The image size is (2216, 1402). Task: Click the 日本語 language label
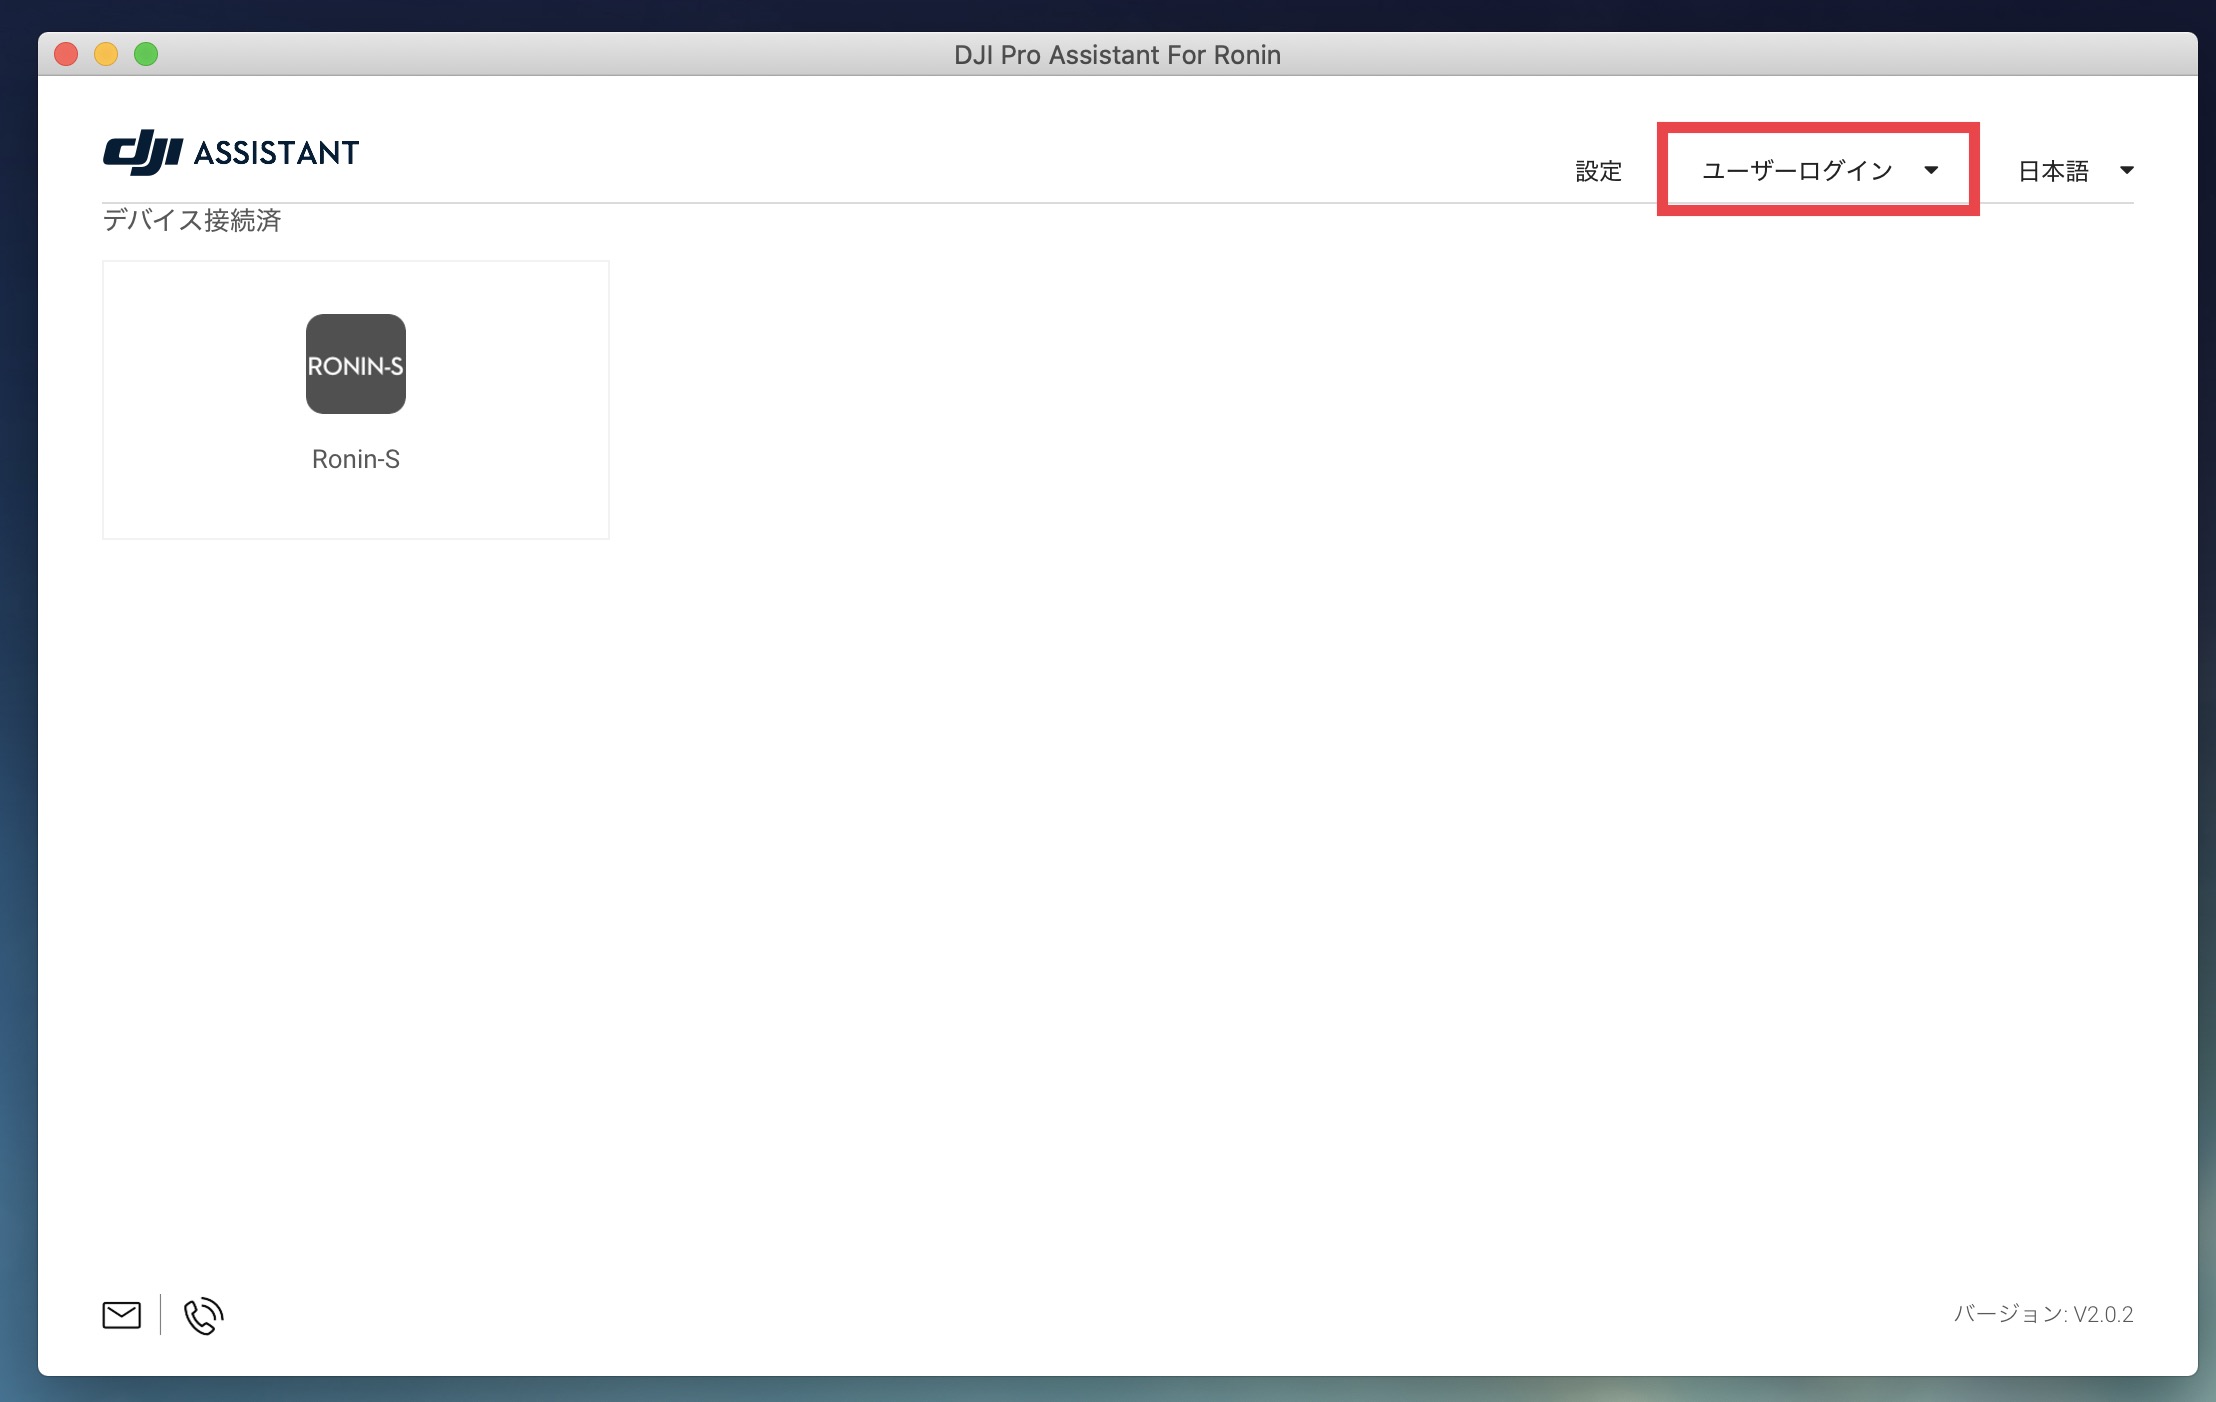(2053, 171)
